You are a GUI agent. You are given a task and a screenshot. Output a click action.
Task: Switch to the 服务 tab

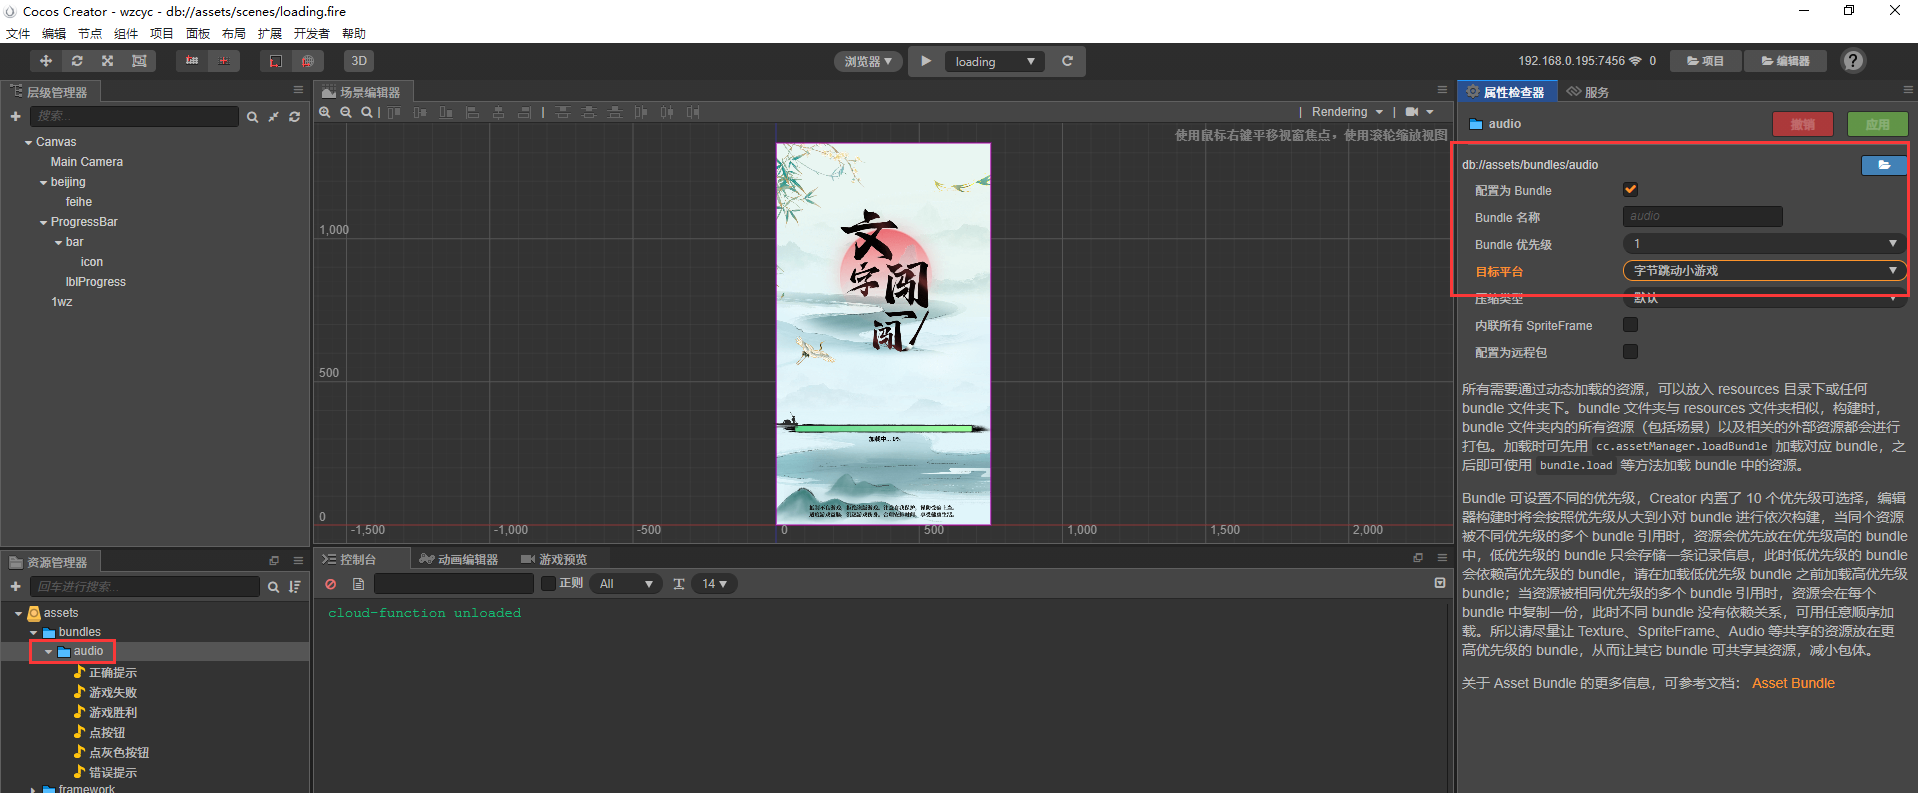(x=1588, y=92)
